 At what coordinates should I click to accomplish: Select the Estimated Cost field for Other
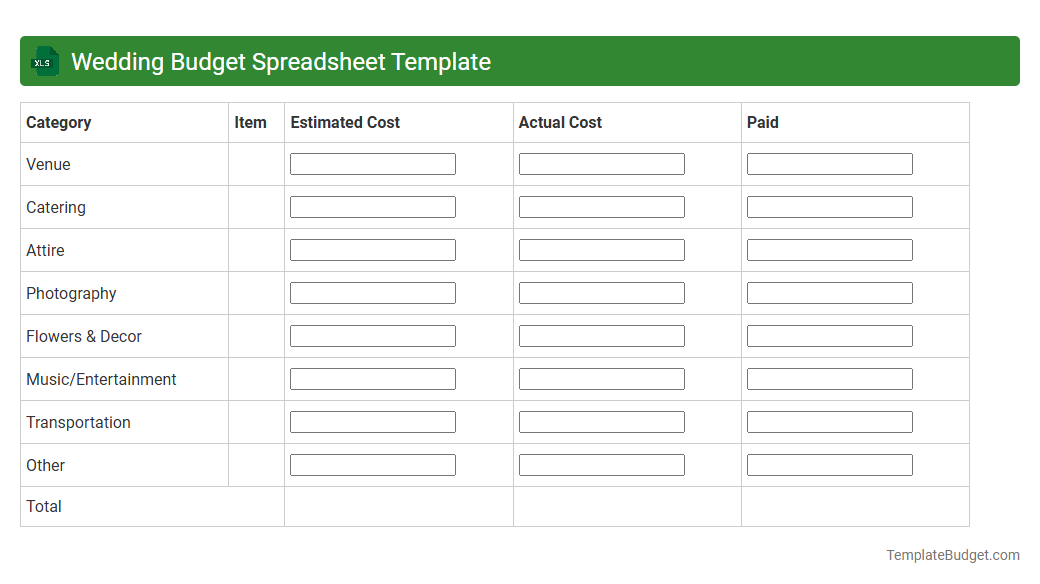coord(372,464)
